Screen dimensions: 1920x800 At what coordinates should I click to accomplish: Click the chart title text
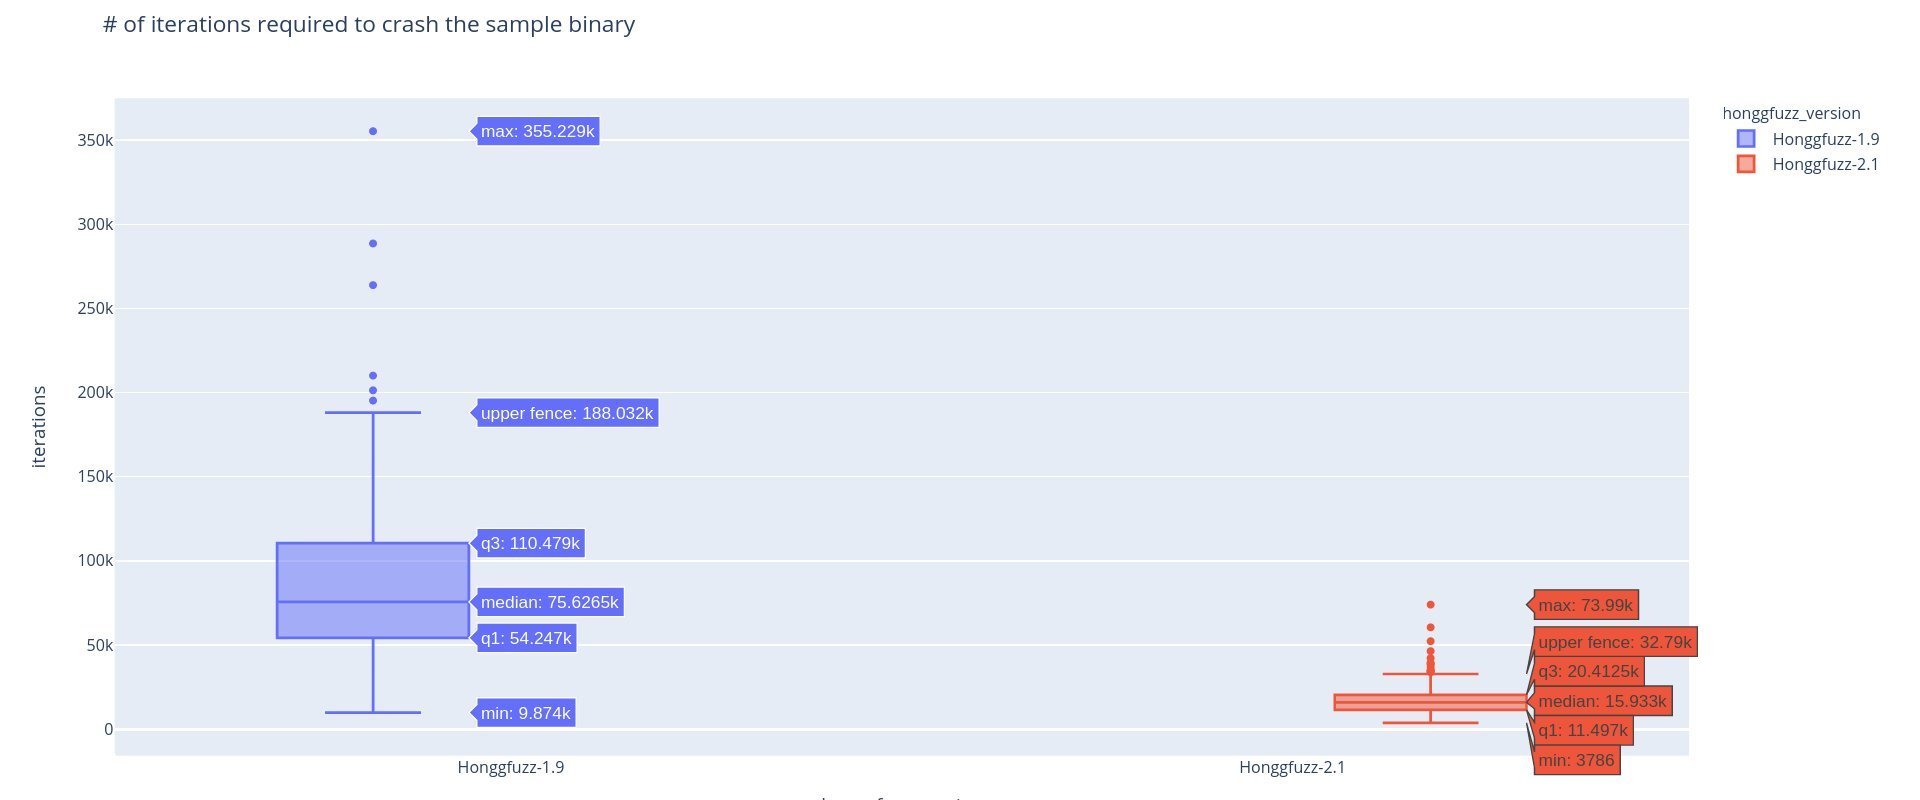coord(369,24)
